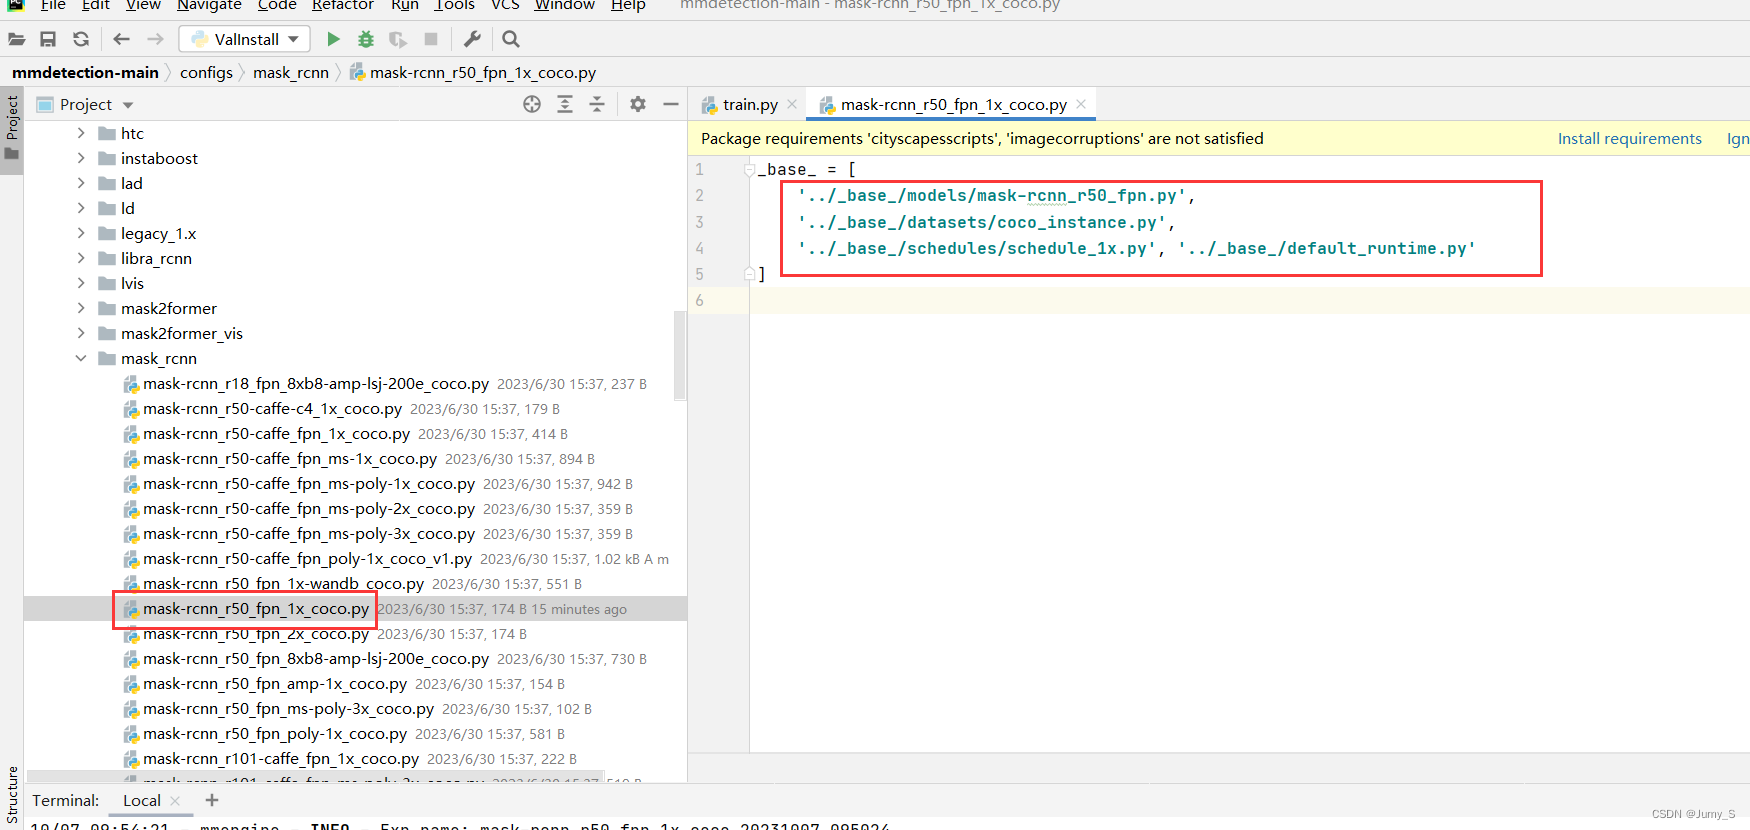Viewport: 1750px width, 830px height.
Task: Add a new terminal session
Action: tap(212, 800)
